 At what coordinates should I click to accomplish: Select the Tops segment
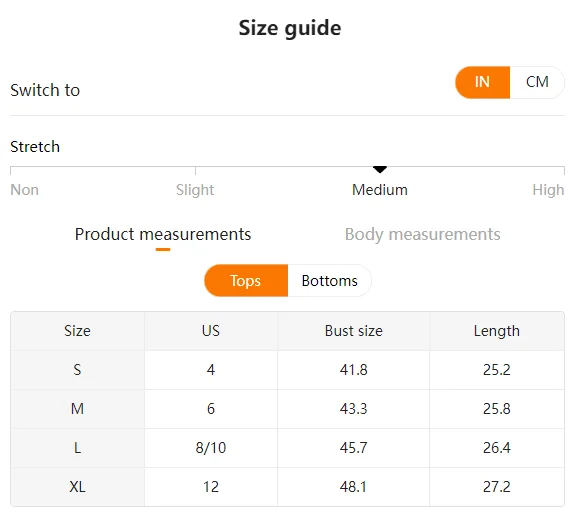(x=246, y=281)
